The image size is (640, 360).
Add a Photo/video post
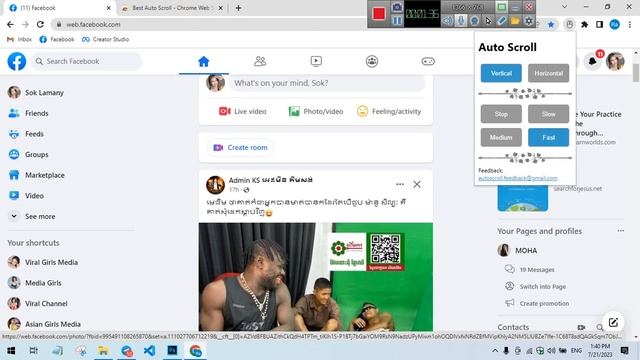tap(316, 111)
